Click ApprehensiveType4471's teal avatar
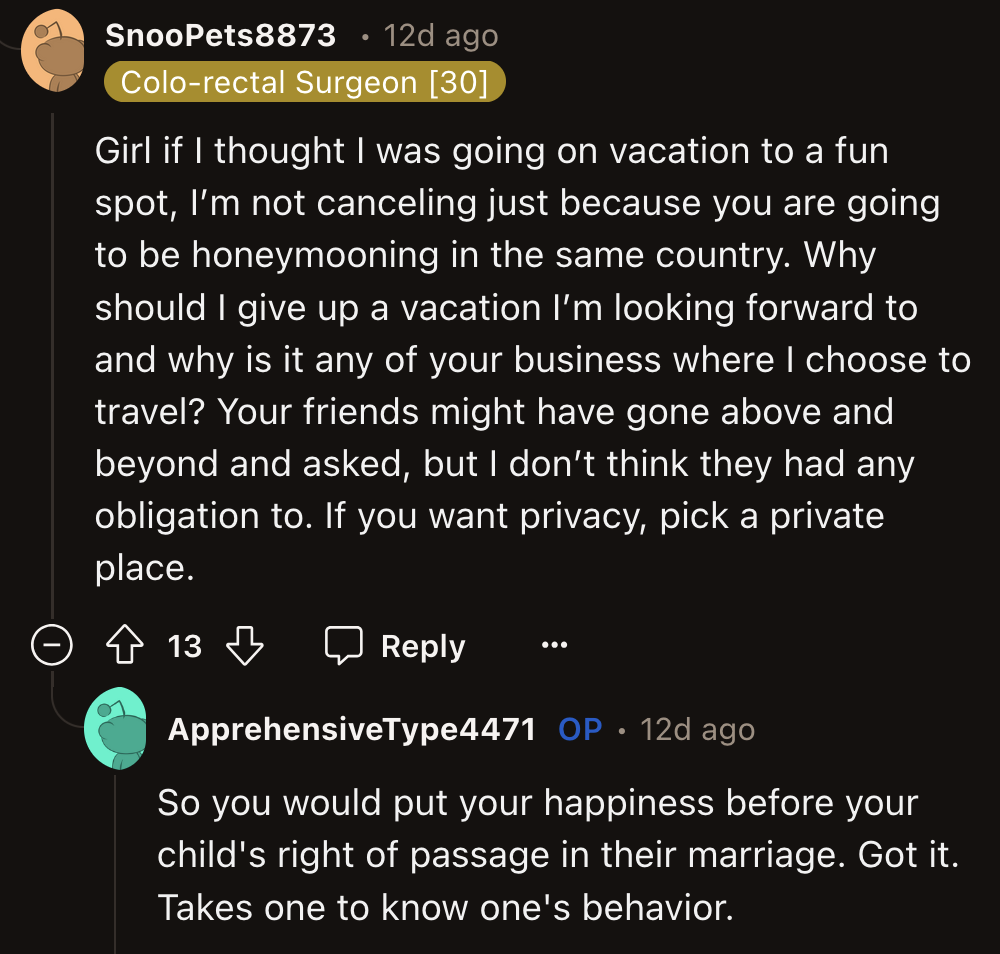This screenshot has width=1000, height=954. [x=118, y=729]
